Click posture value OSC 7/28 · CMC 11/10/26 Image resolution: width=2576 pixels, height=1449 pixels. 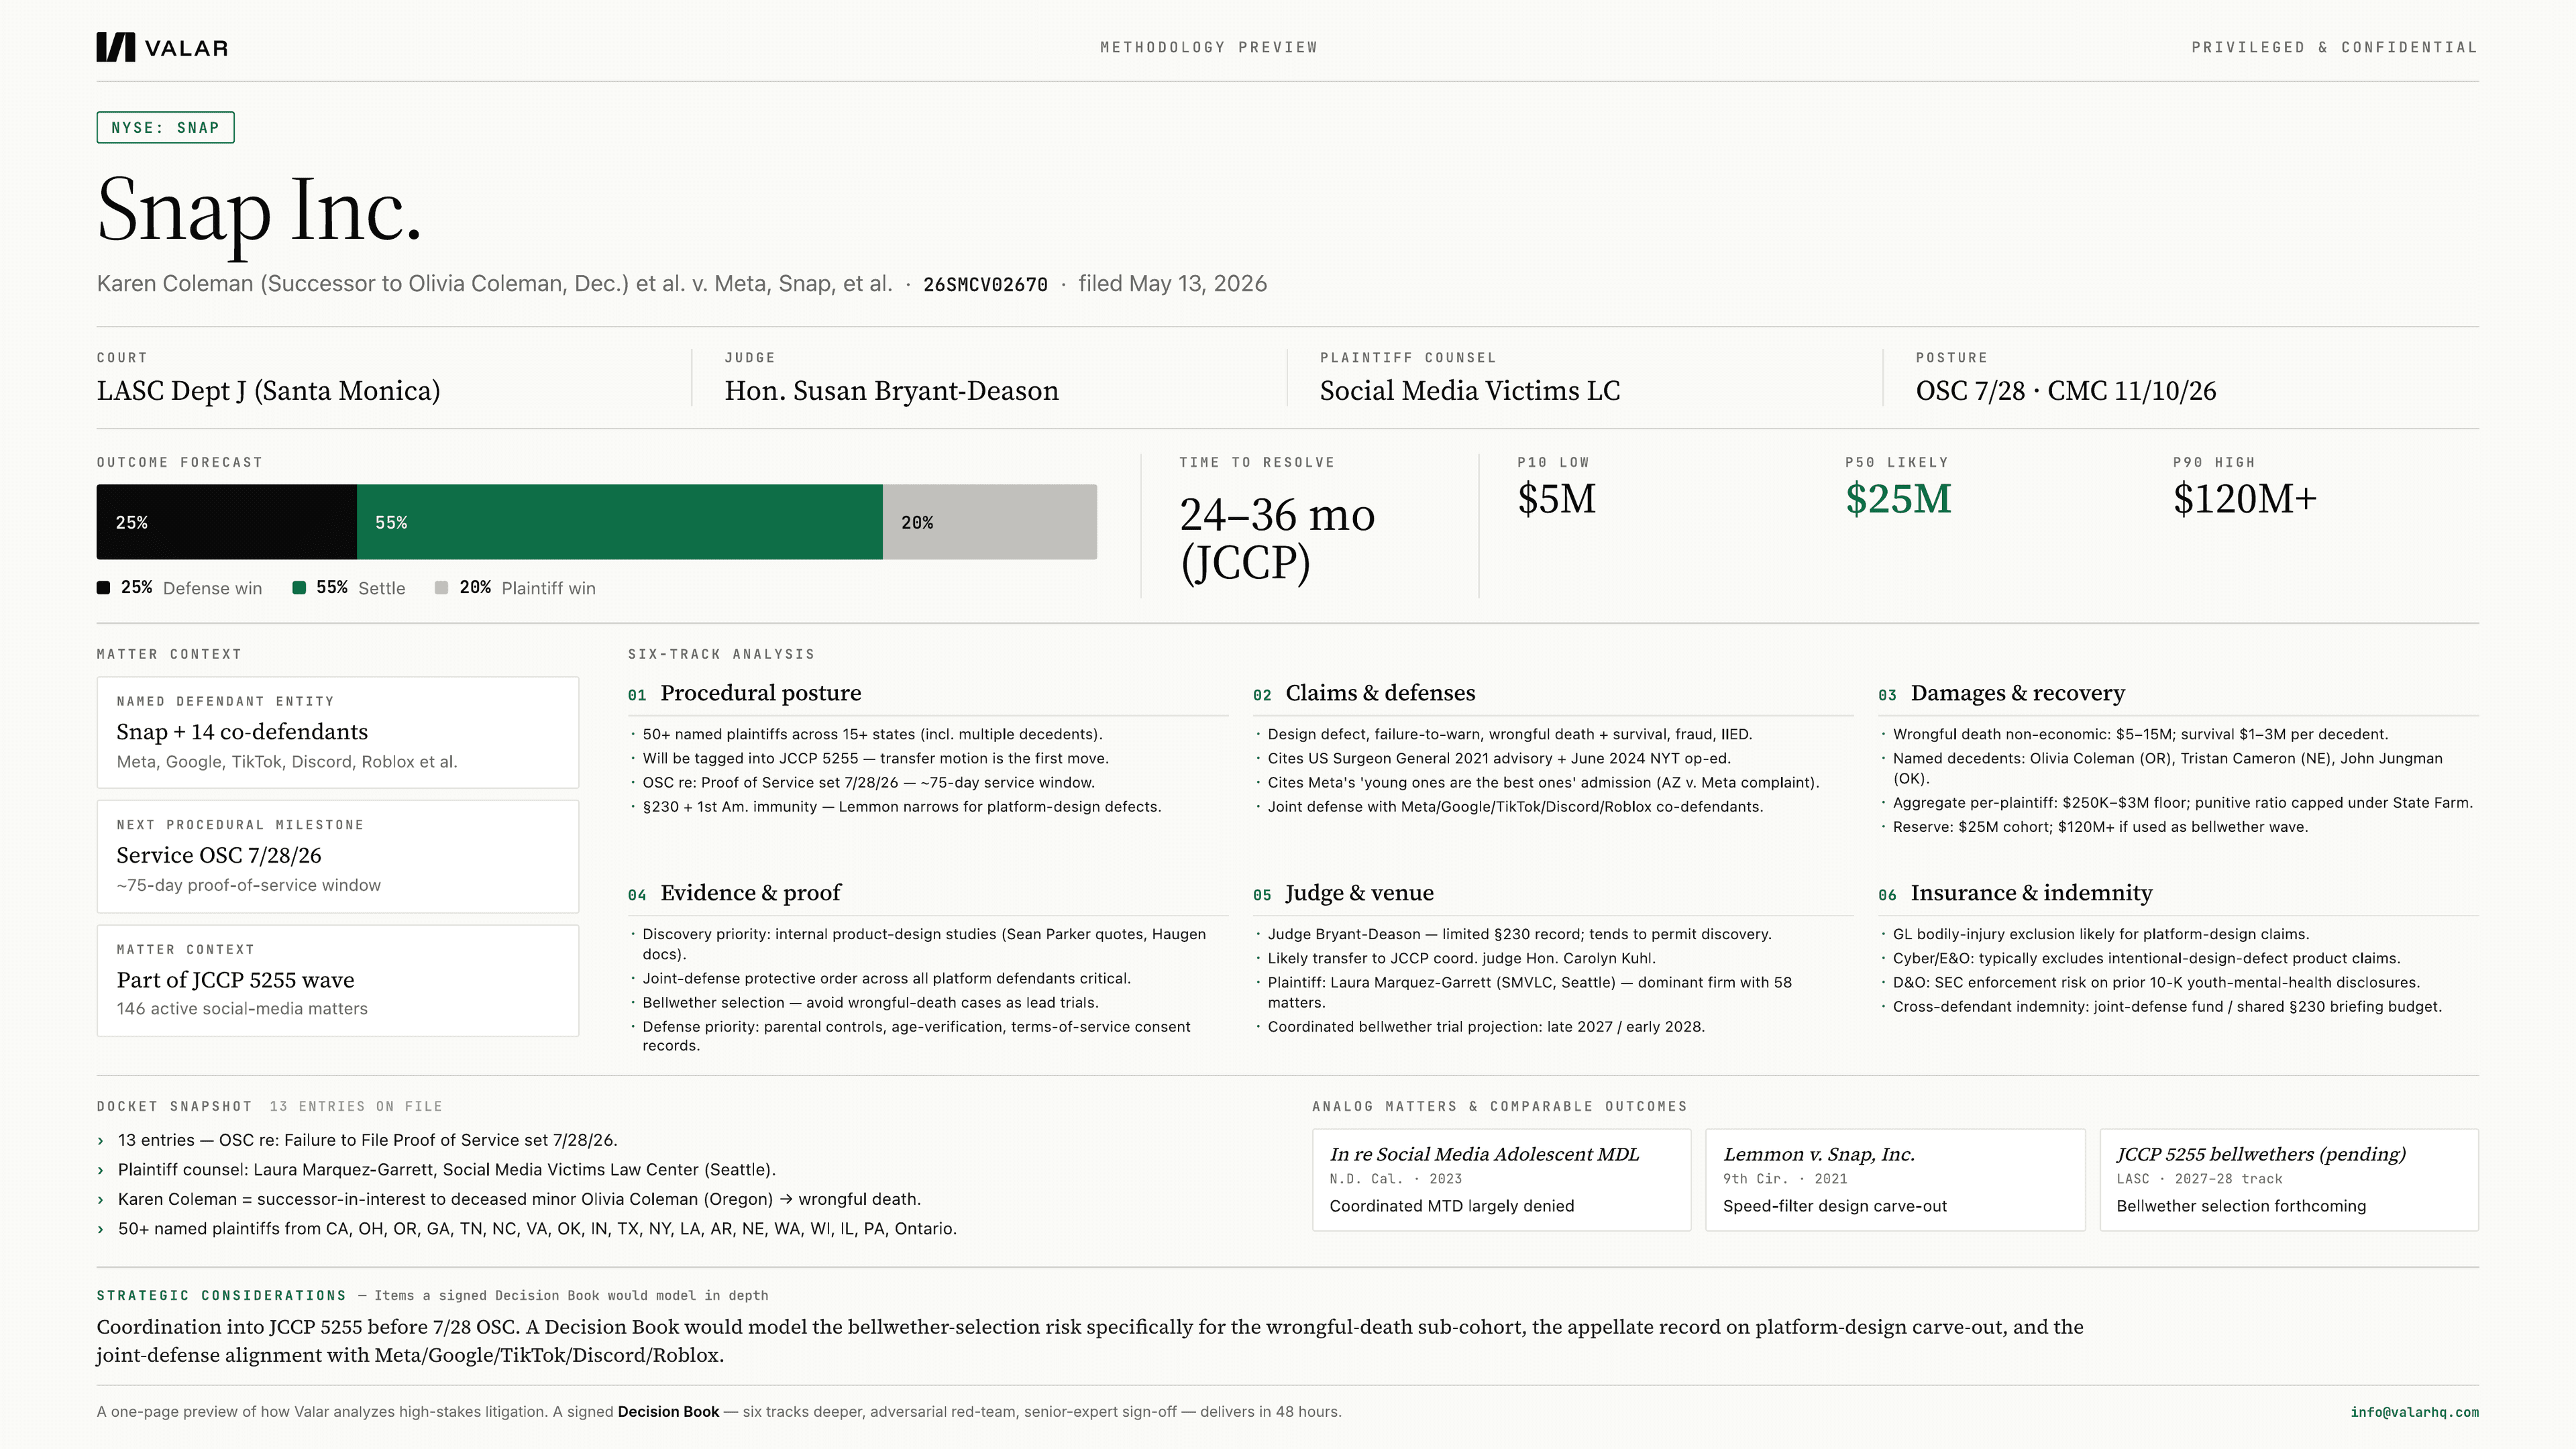point(2066,391)
